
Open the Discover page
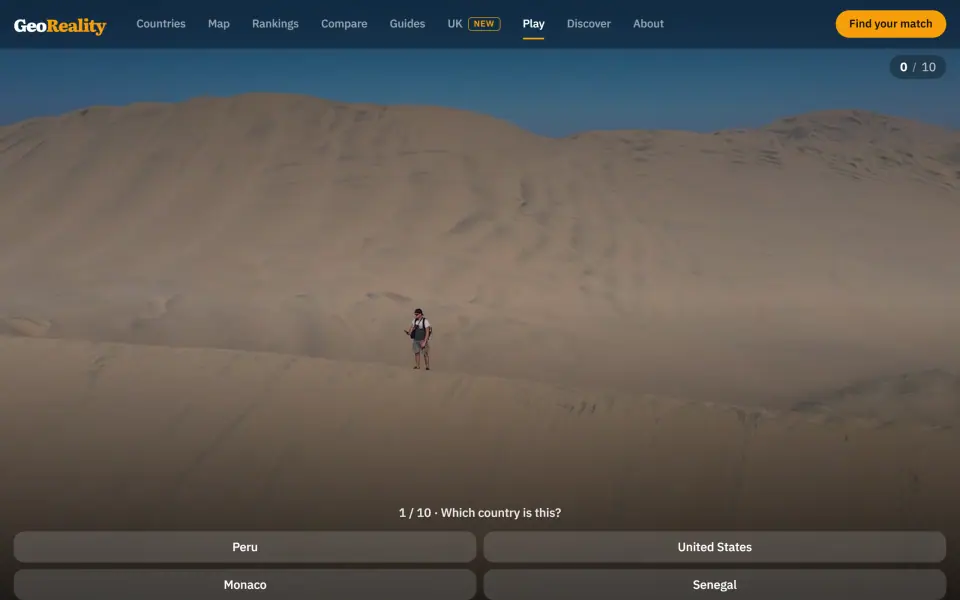click(x=588, y=24)
